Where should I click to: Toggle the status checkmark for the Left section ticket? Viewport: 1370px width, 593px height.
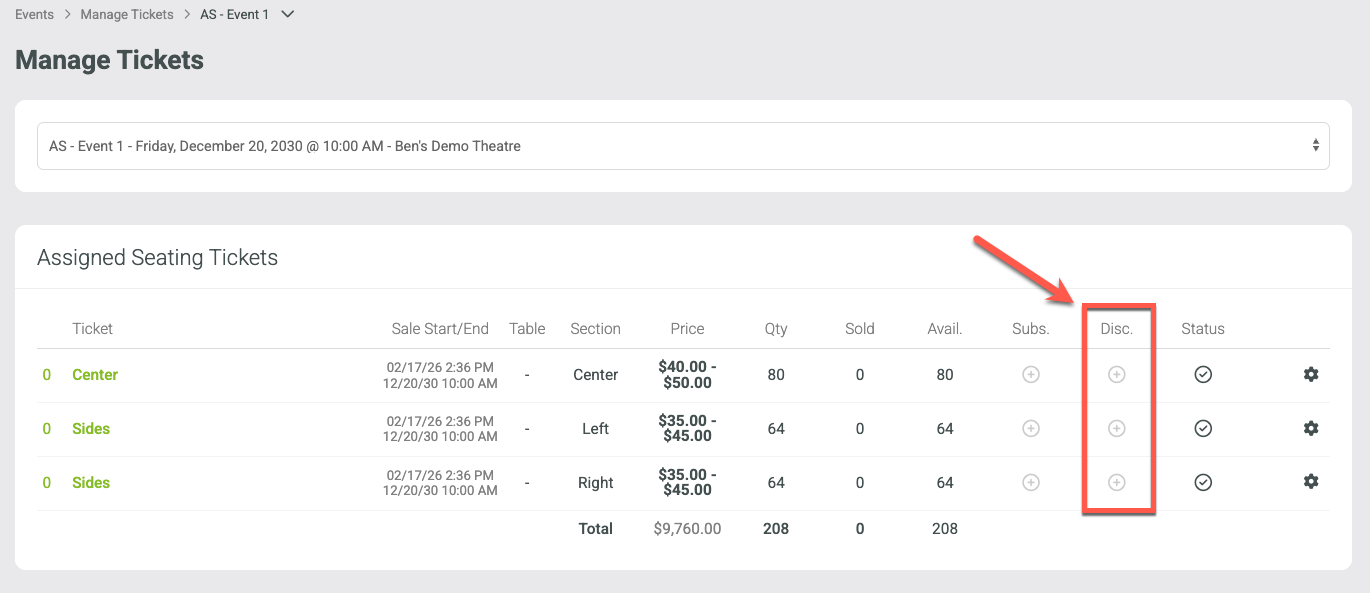(1203, 428)
